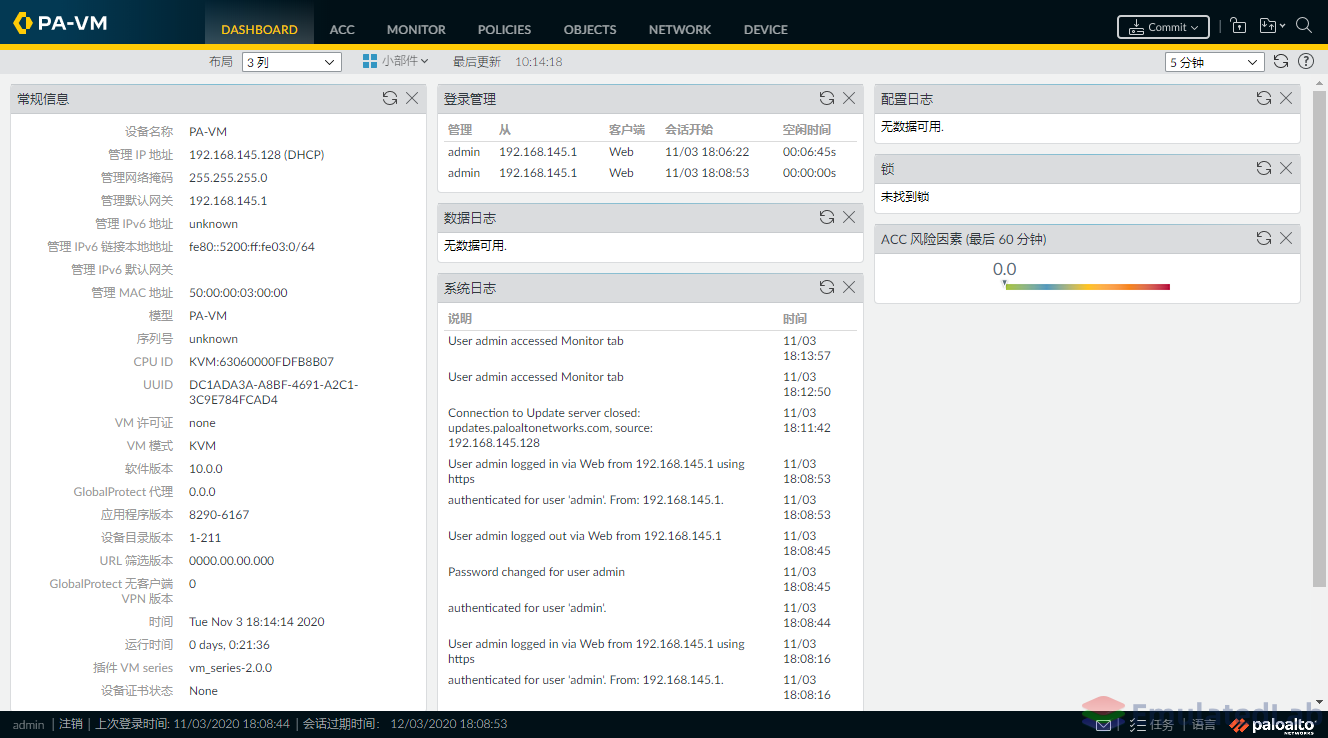Click the 应用程序版本 value 8290-6167

click(x=219, y=515)
